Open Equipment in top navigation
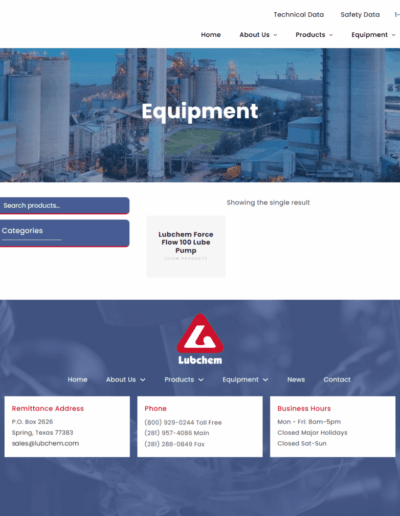Viewport: 400px width, 516px height. 369,35
